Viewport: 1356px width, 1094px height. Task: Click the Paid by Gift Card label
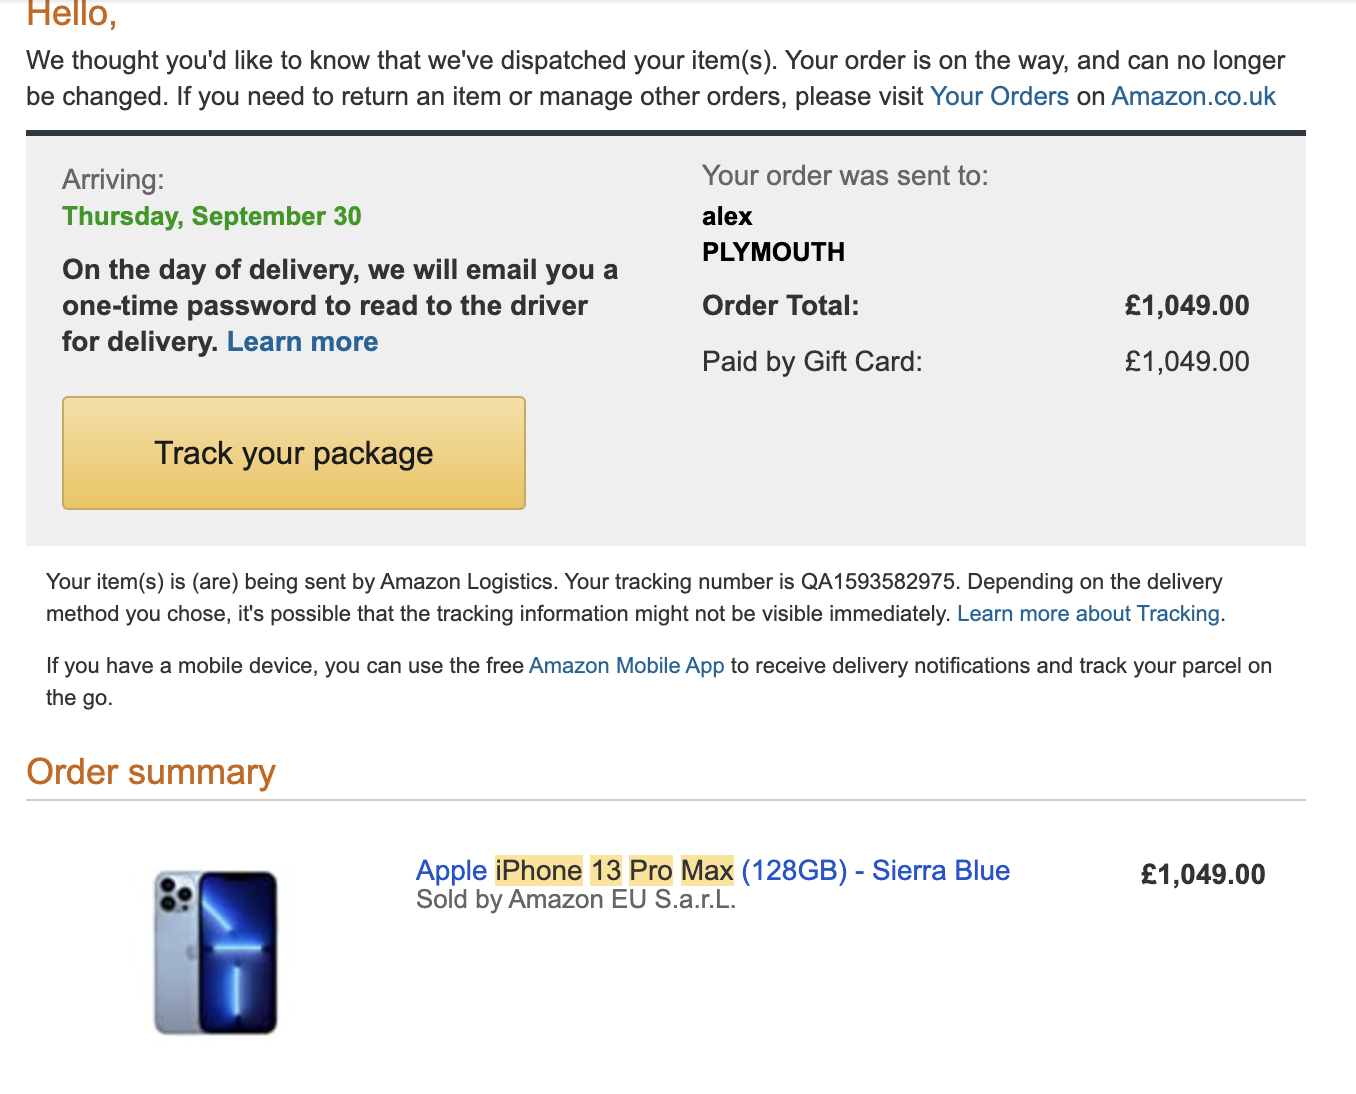(x=812, y=362)
